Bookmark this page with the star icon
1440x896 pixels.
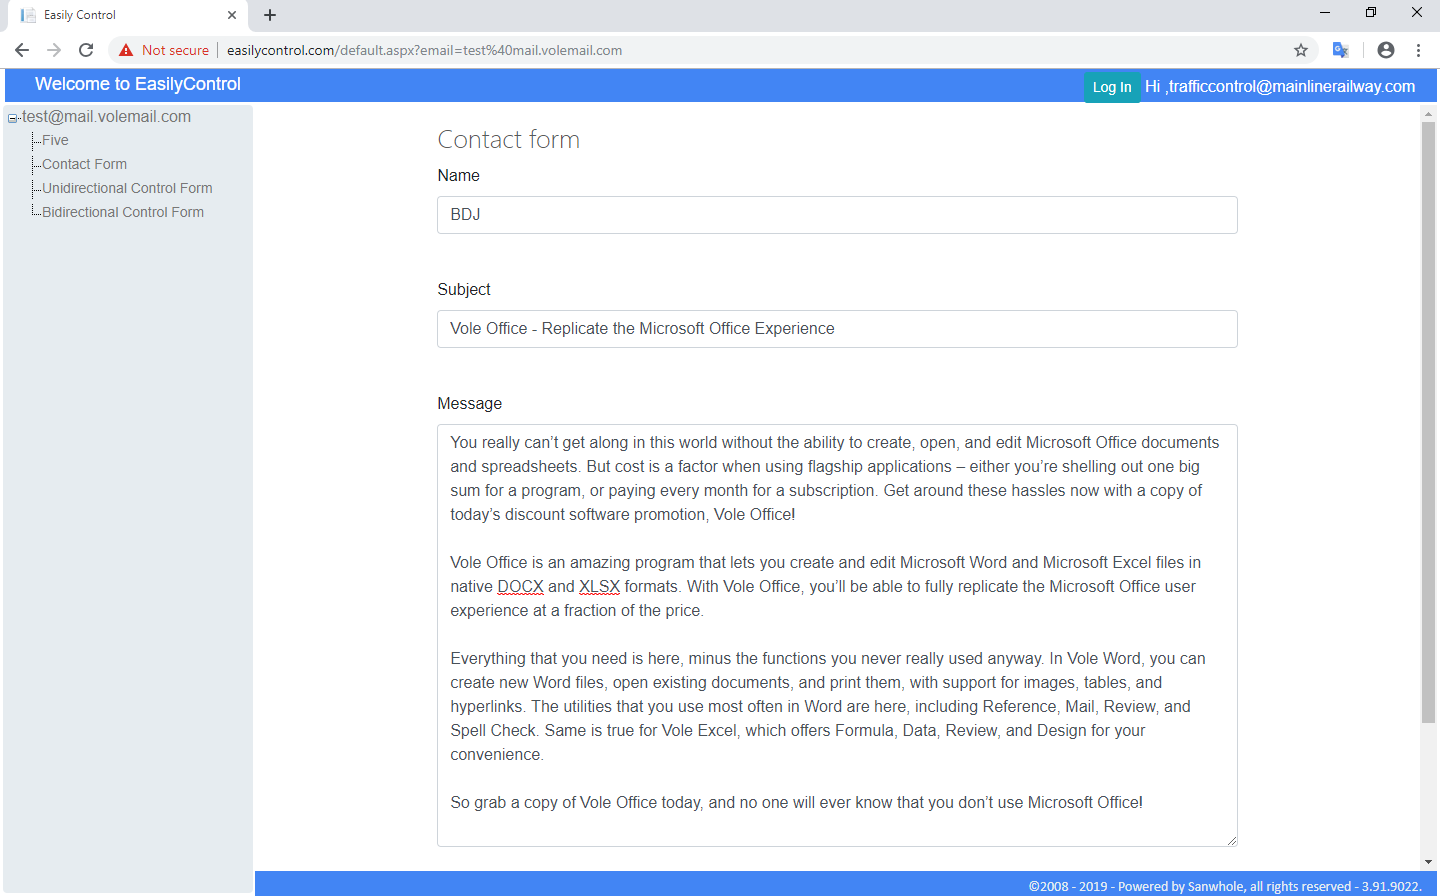[1301, 50]
